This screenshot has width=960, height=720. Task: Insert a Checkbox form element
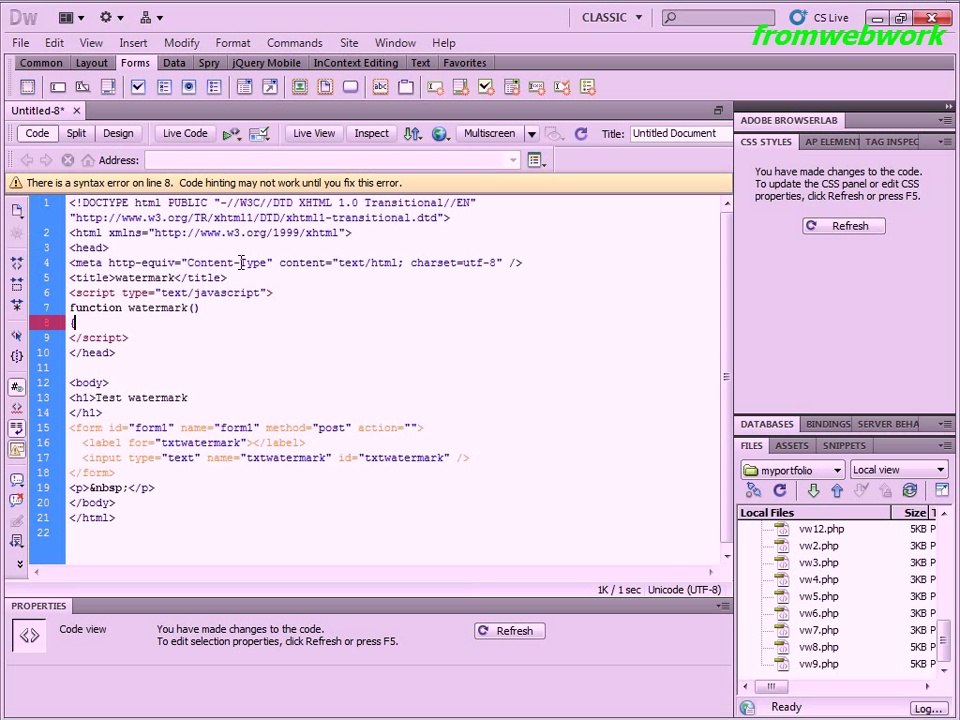click(138, 87)
